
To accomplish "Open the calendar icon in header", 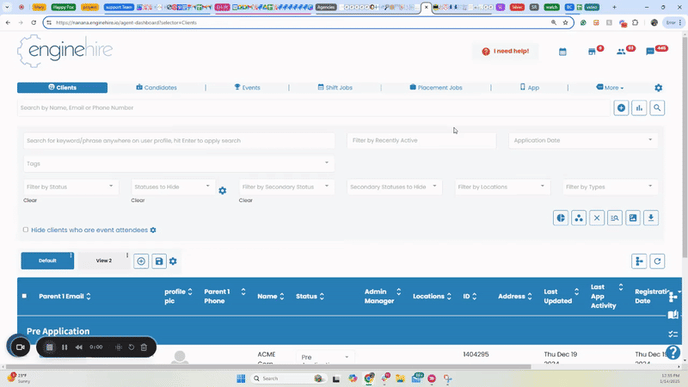I will point(563,52).
